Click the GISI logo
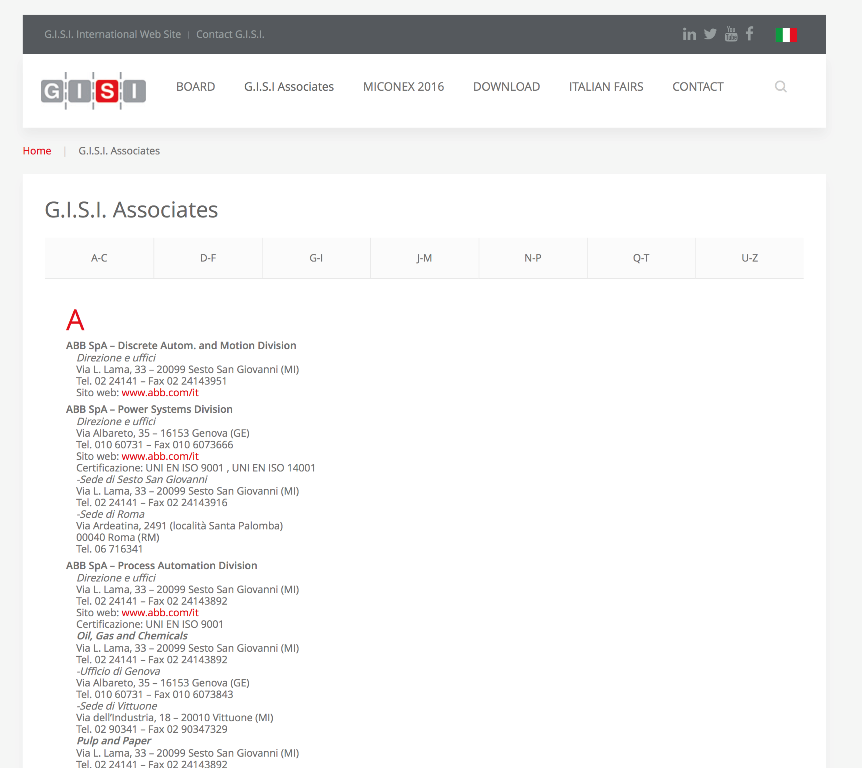 94,90
